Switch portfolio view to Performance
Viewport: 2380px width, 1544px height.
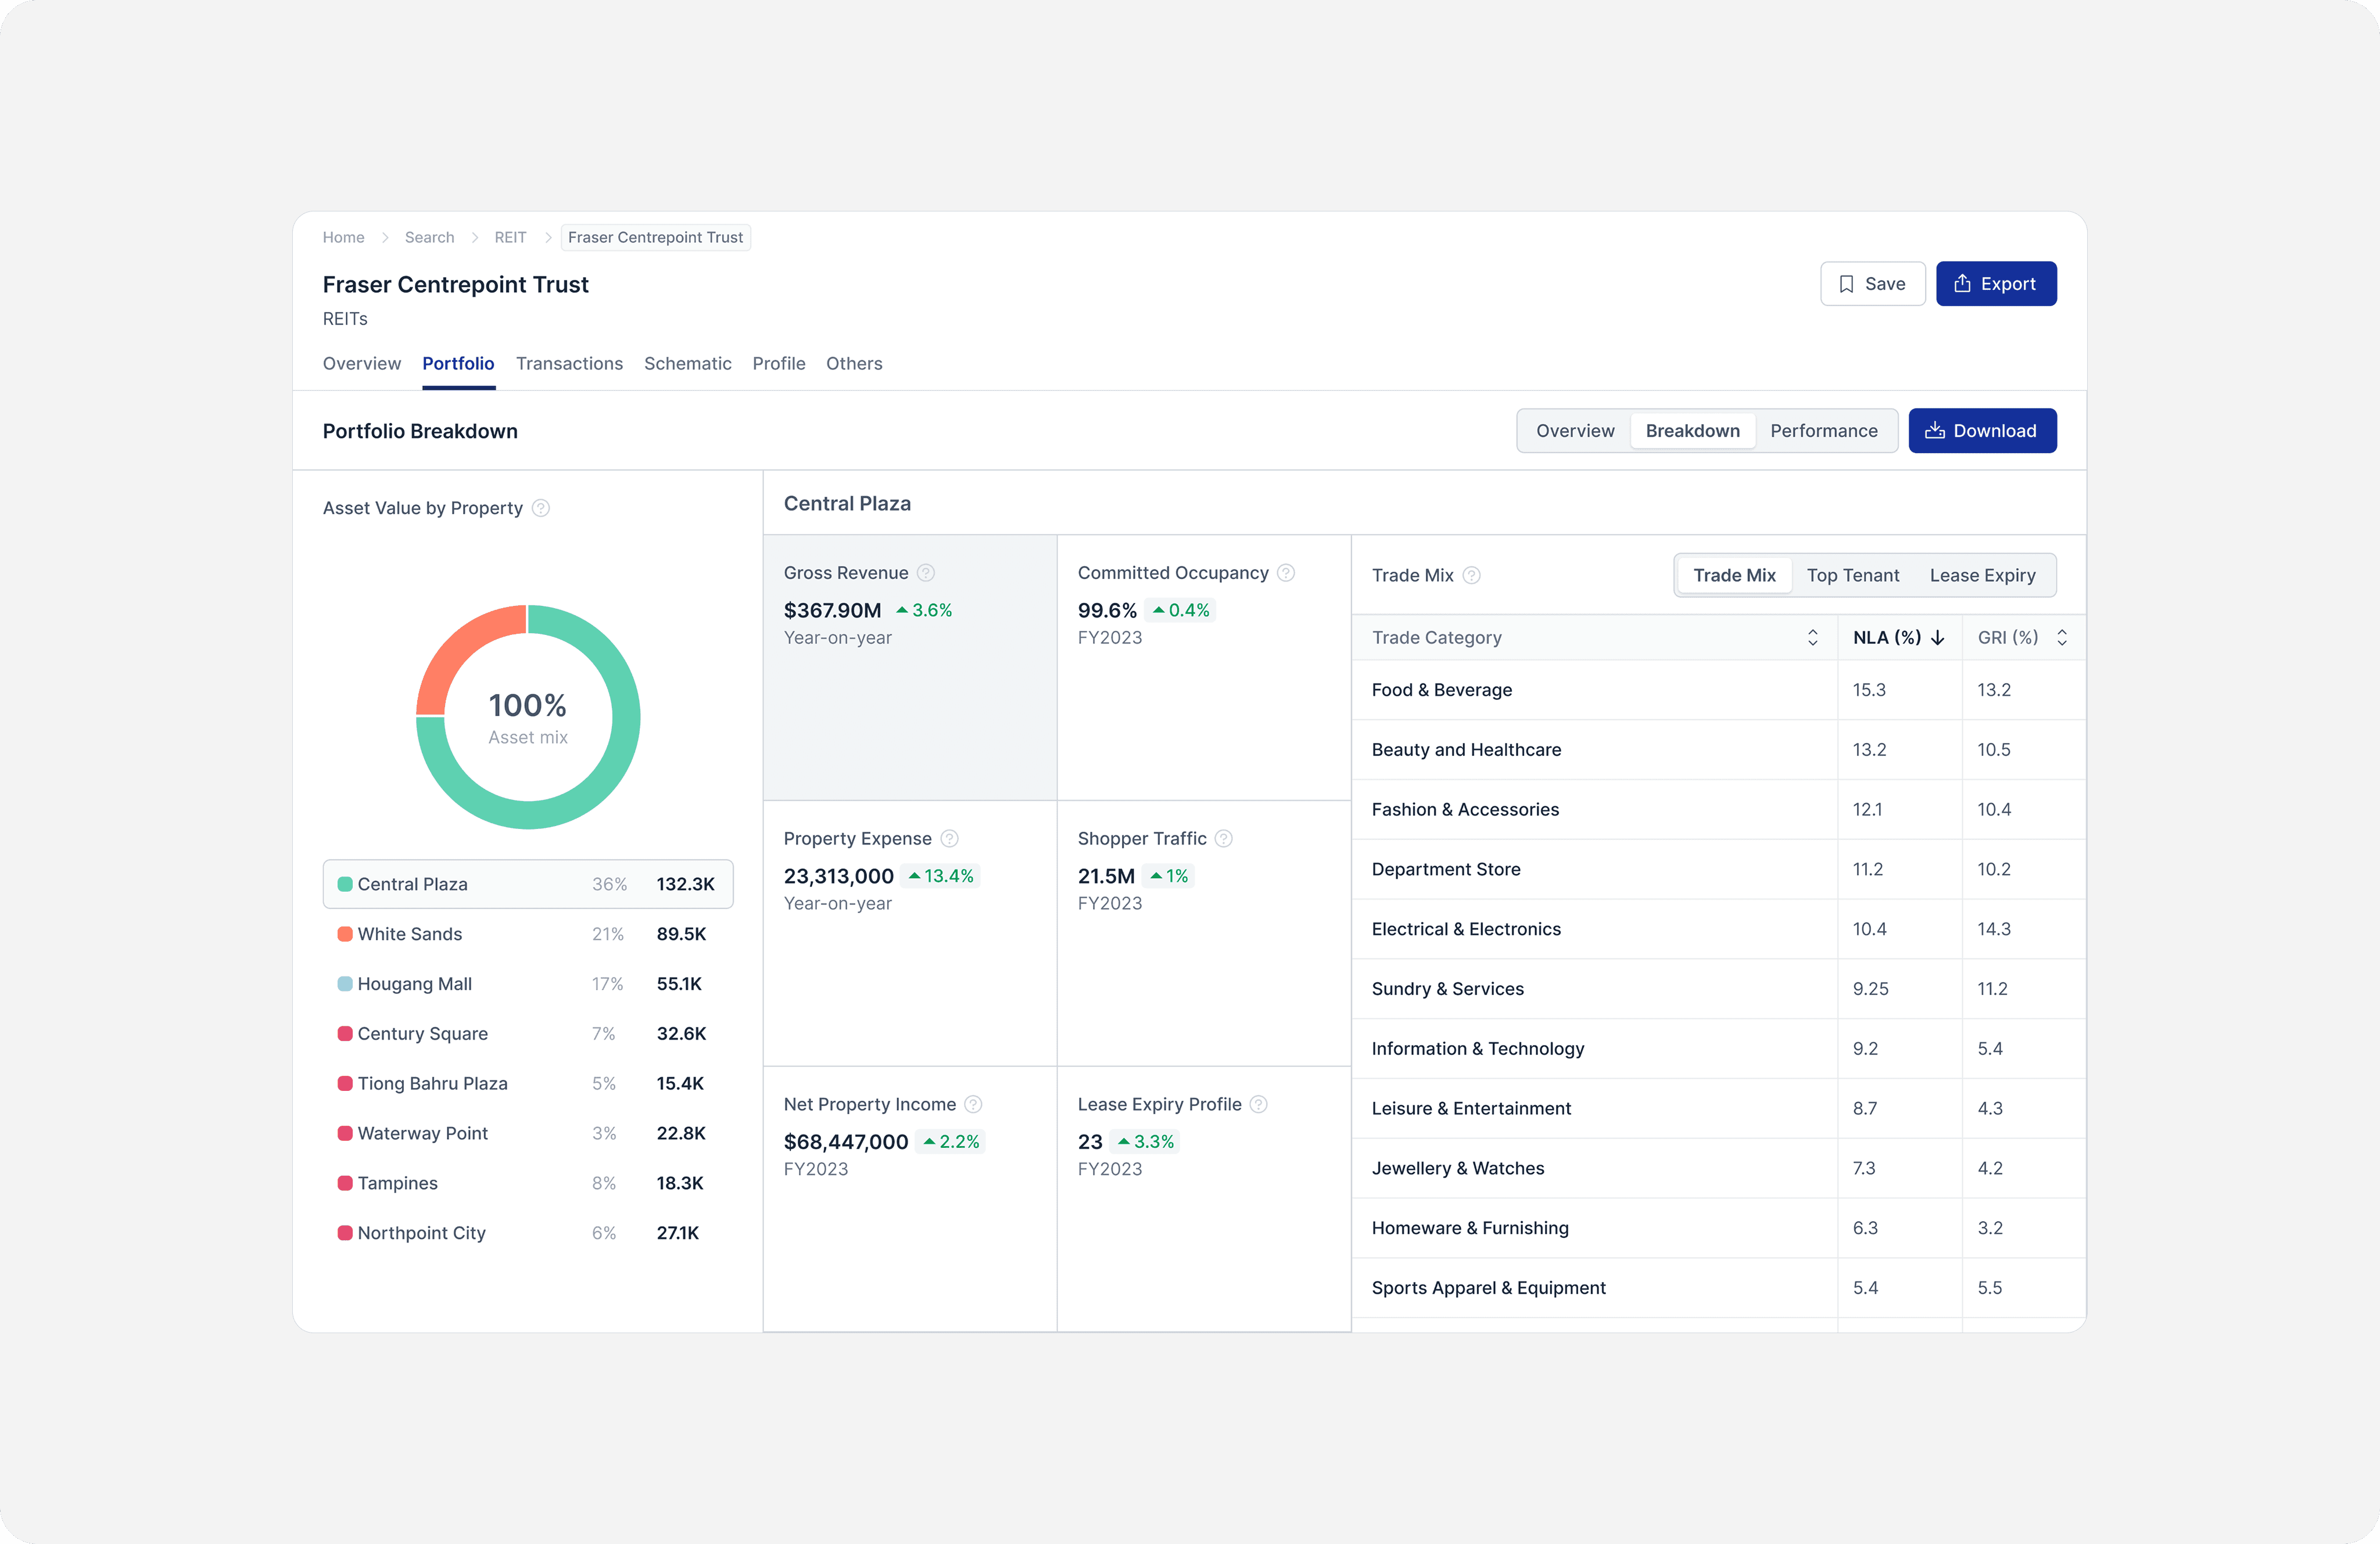pos(1823,431)
